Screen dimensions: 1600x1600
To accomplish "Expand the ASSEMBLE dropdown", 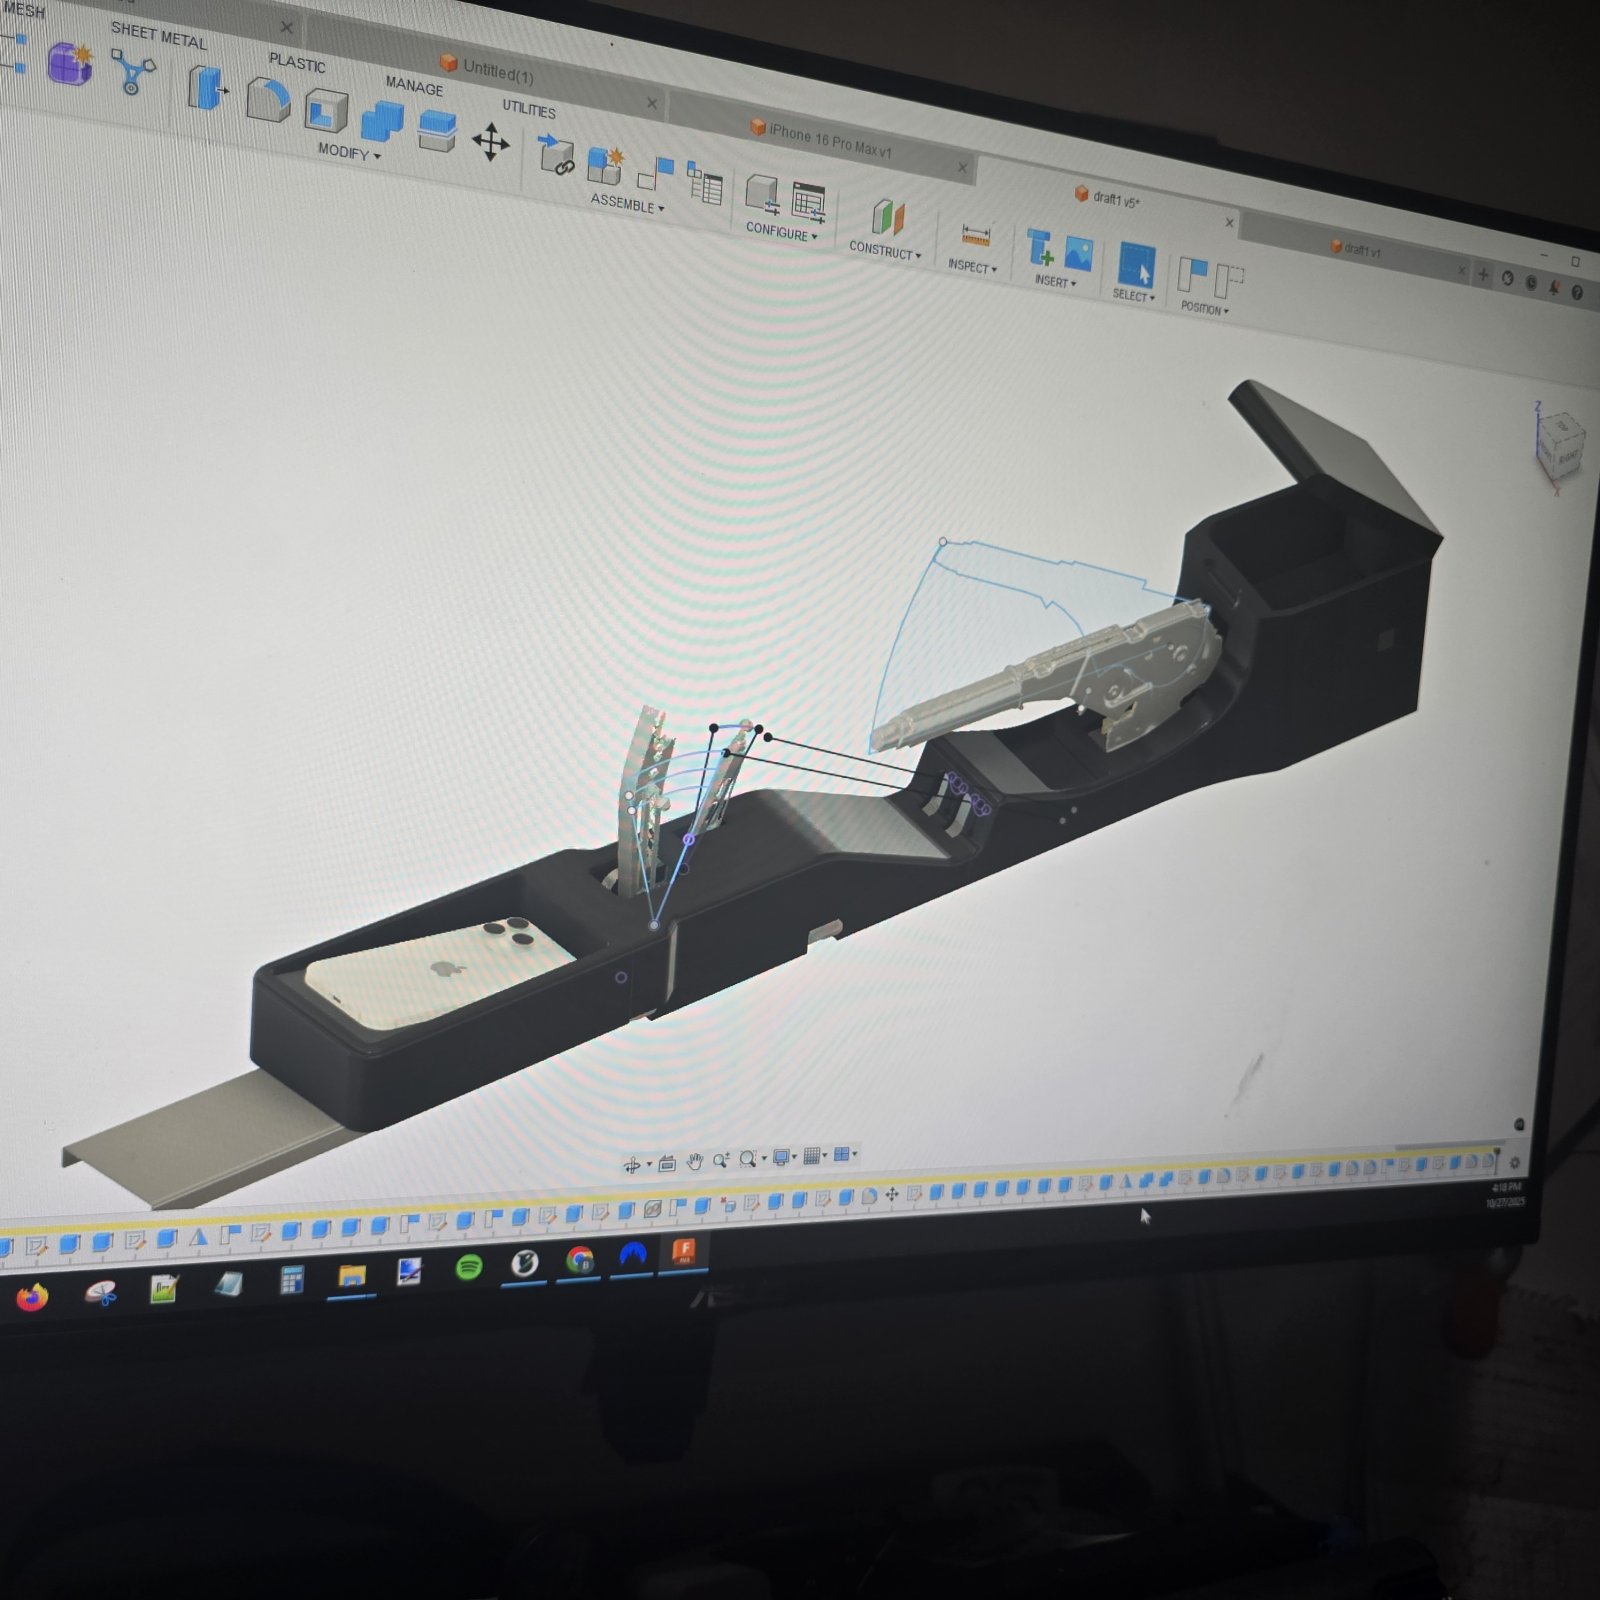I will [627, 204].
